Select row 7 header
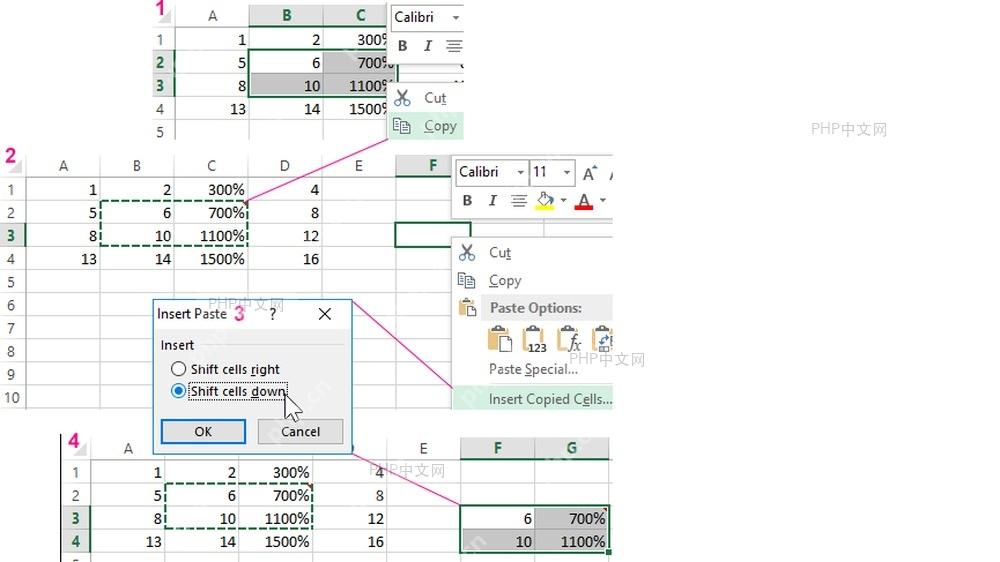 point(11,329)
